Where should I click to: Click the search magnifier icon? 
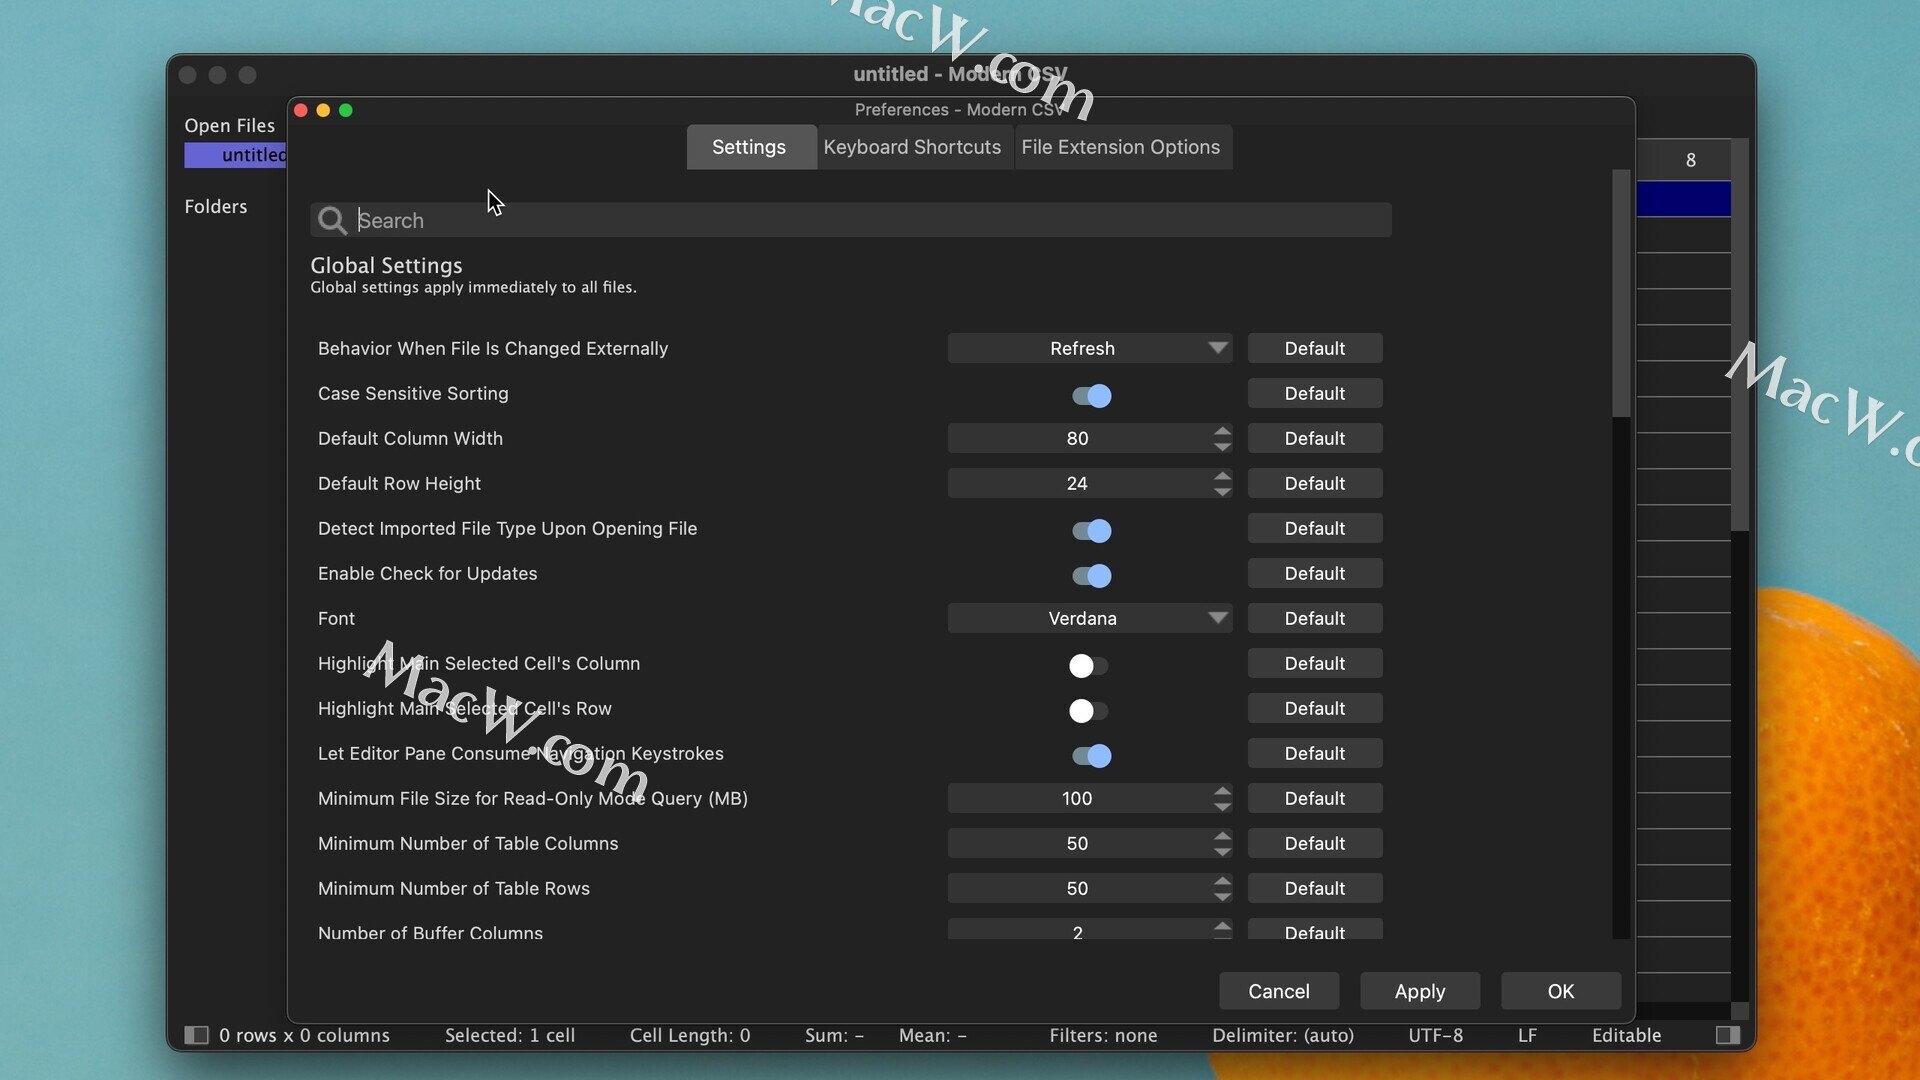(332, 220)
